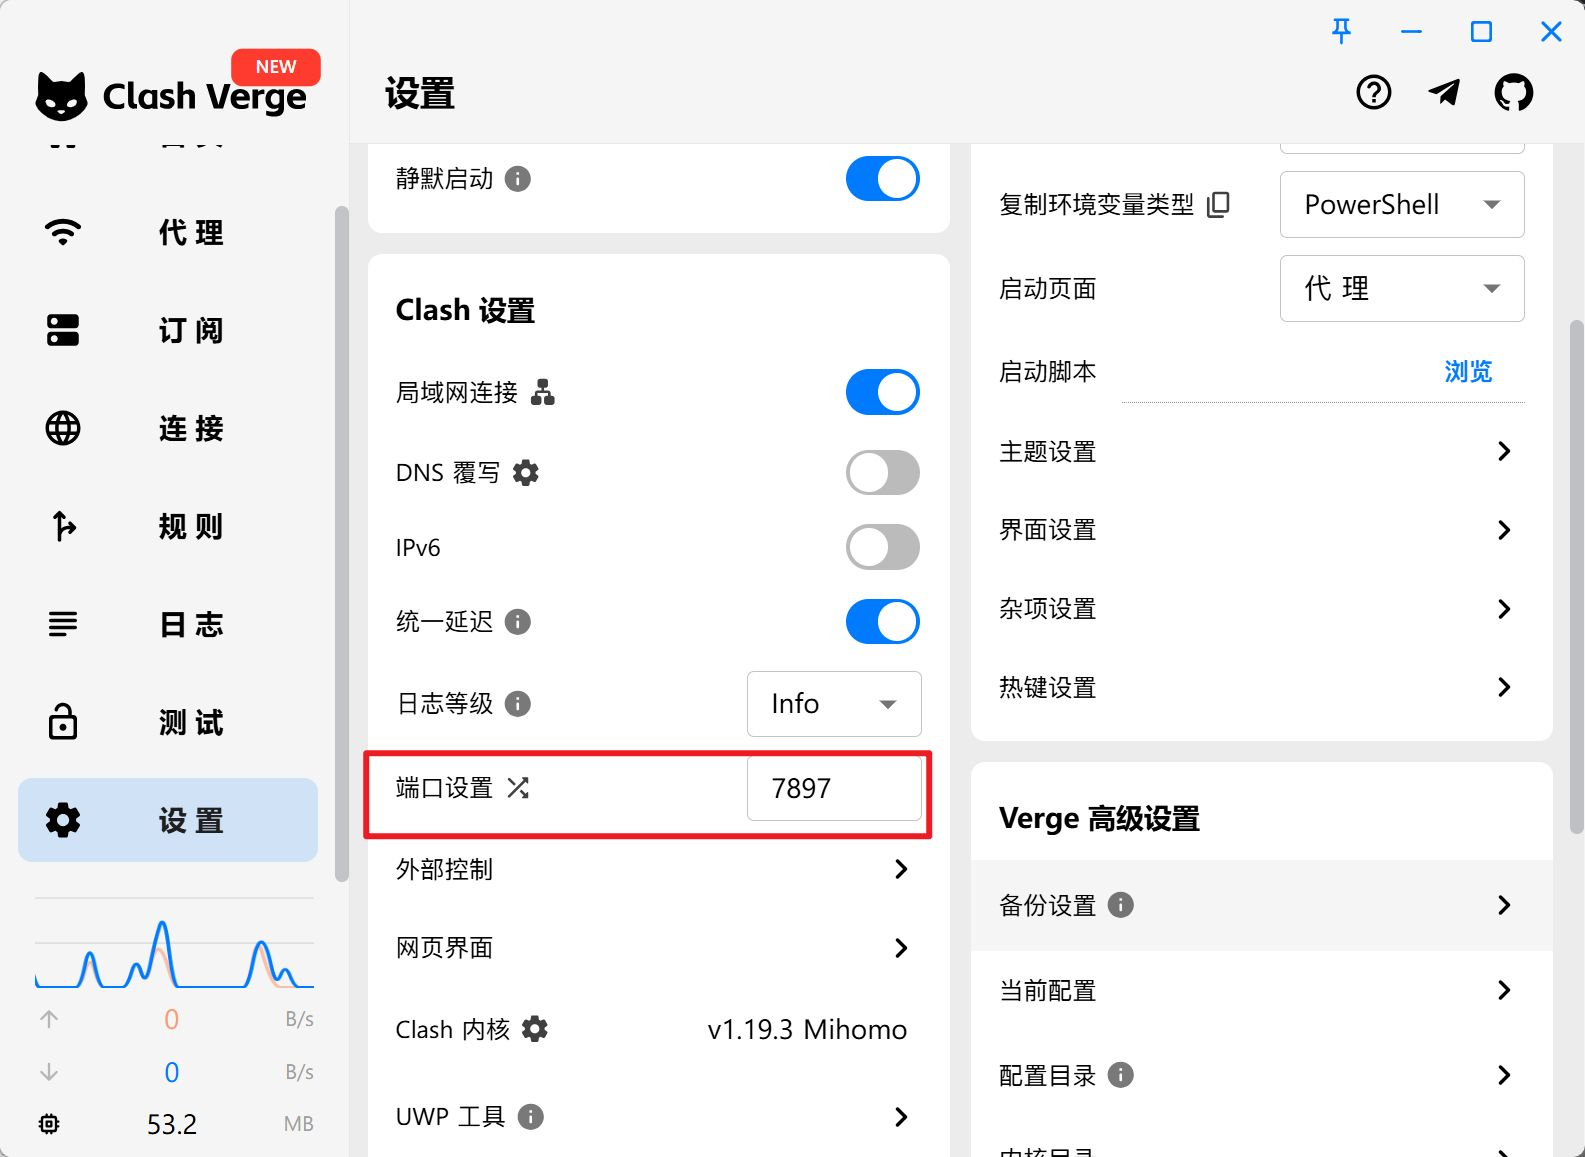Click the traffic graph in sidebar
1585x1157 pixels.
click(x=174, y=943)
